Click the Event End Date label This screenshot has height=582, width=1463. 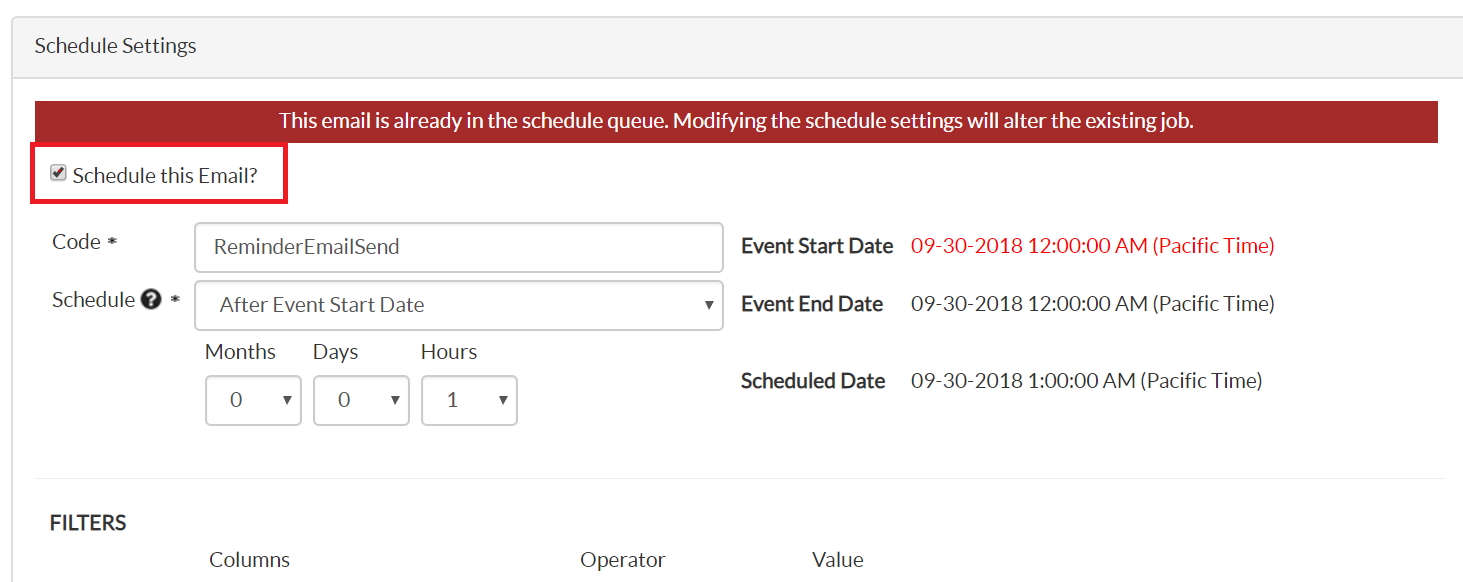(x=811, y=304)
